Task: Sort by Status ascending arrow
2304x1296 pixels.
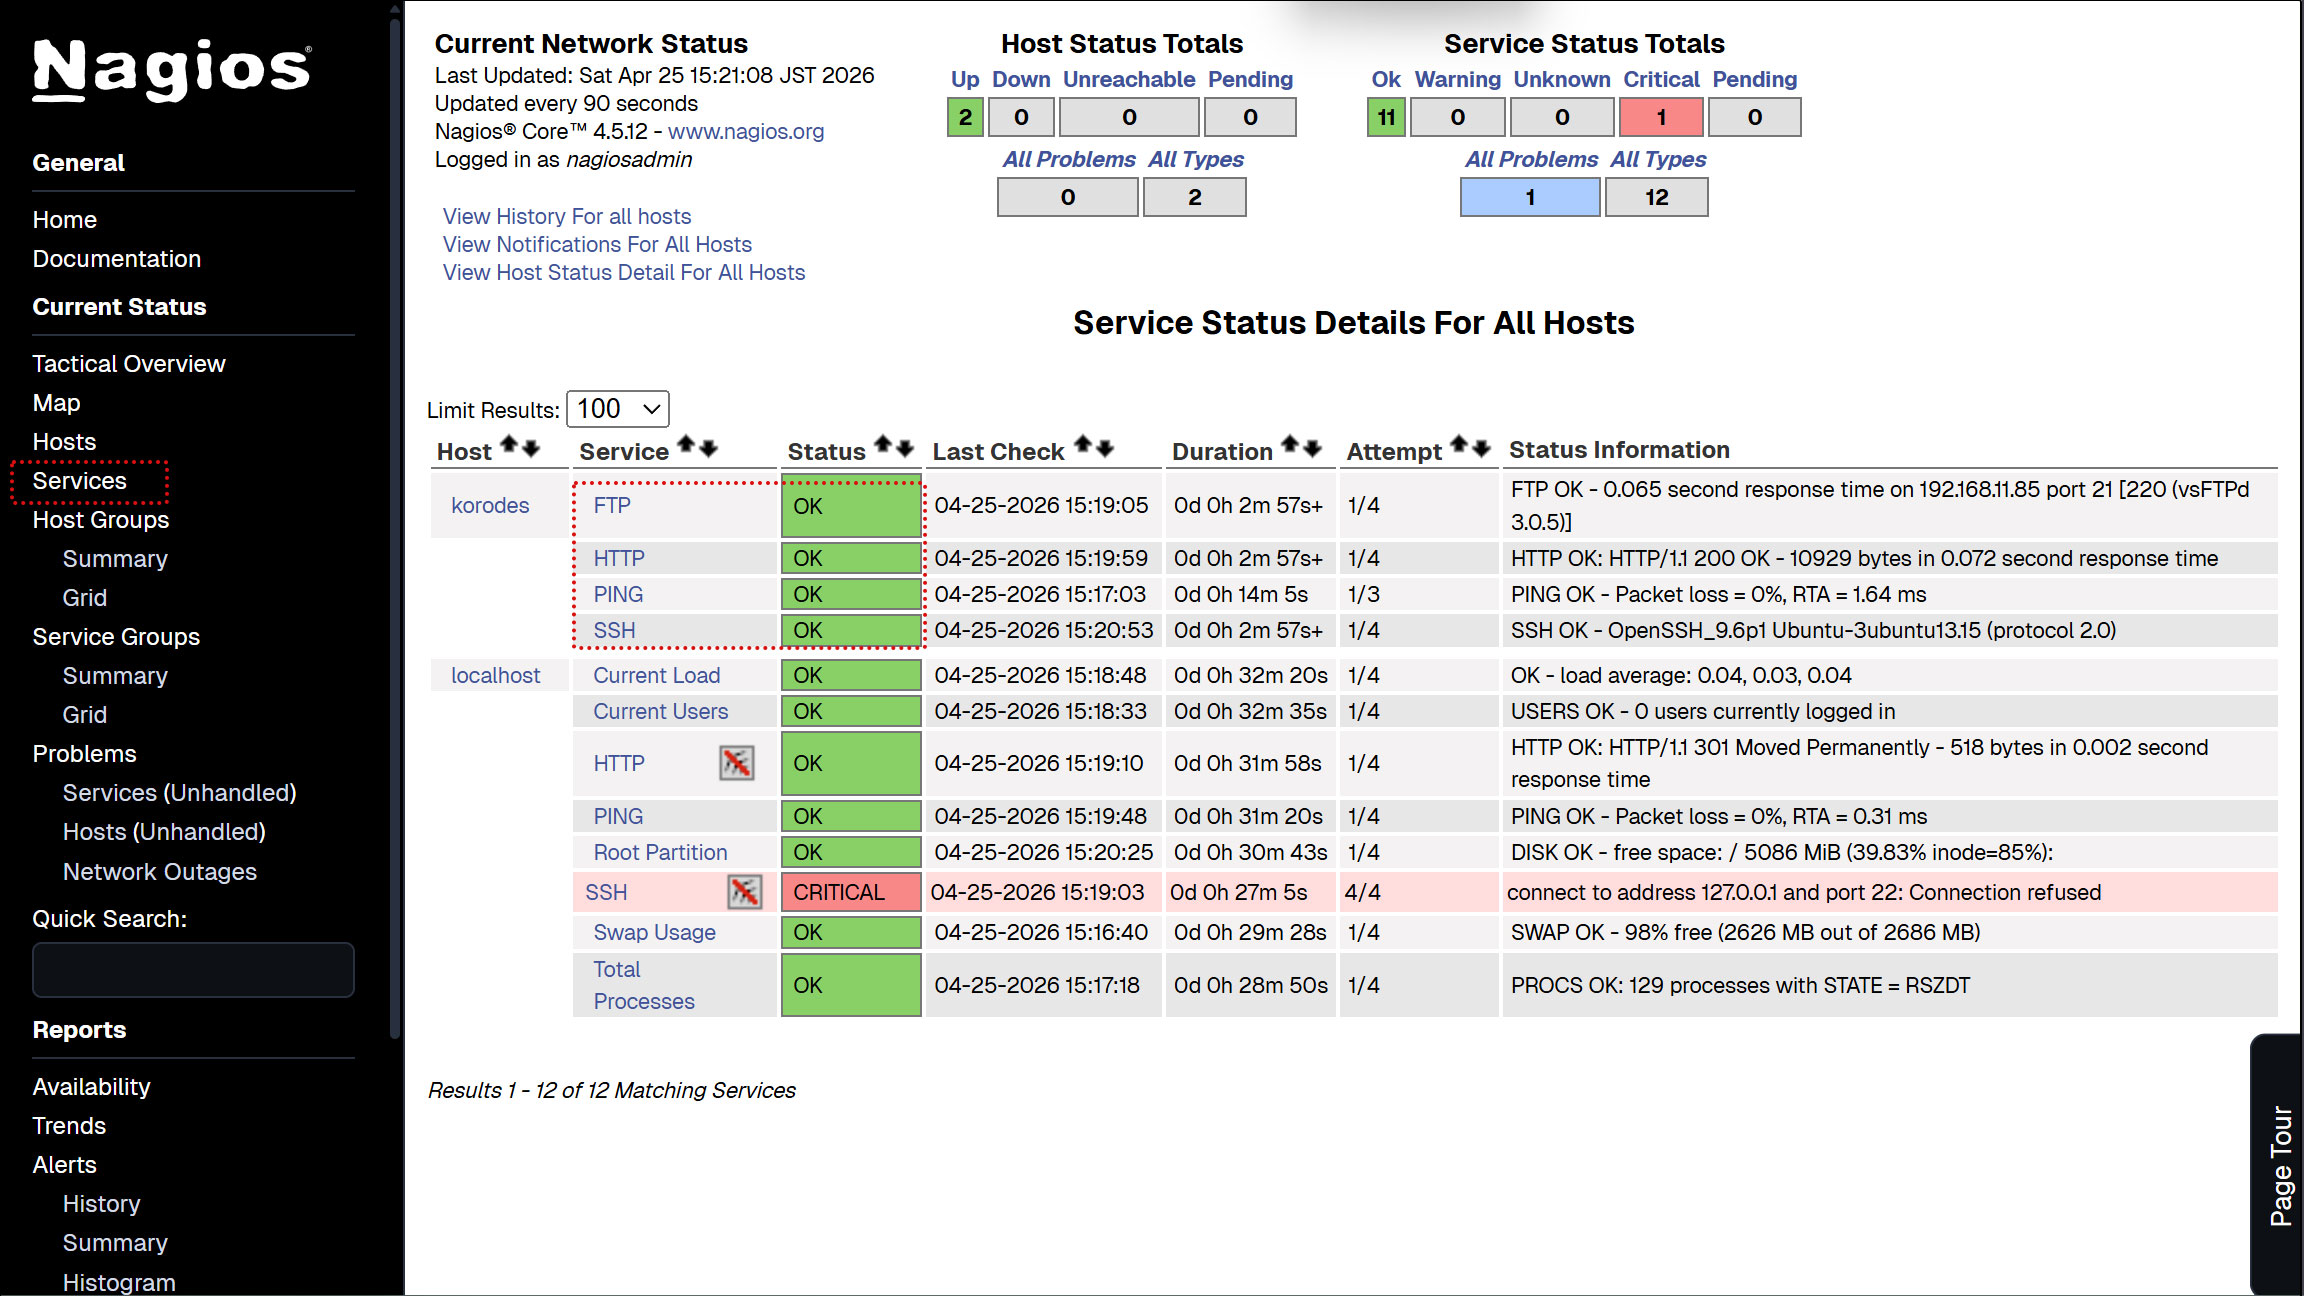Action: [x=882, y=445]
